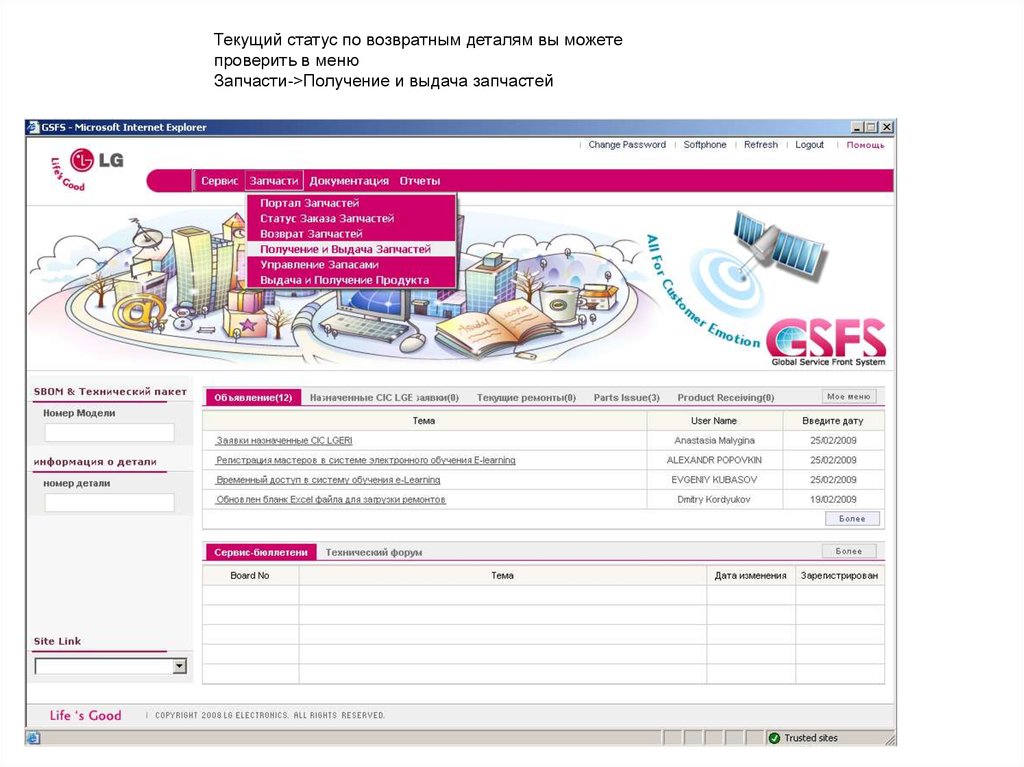Click the Logout link

809,145
